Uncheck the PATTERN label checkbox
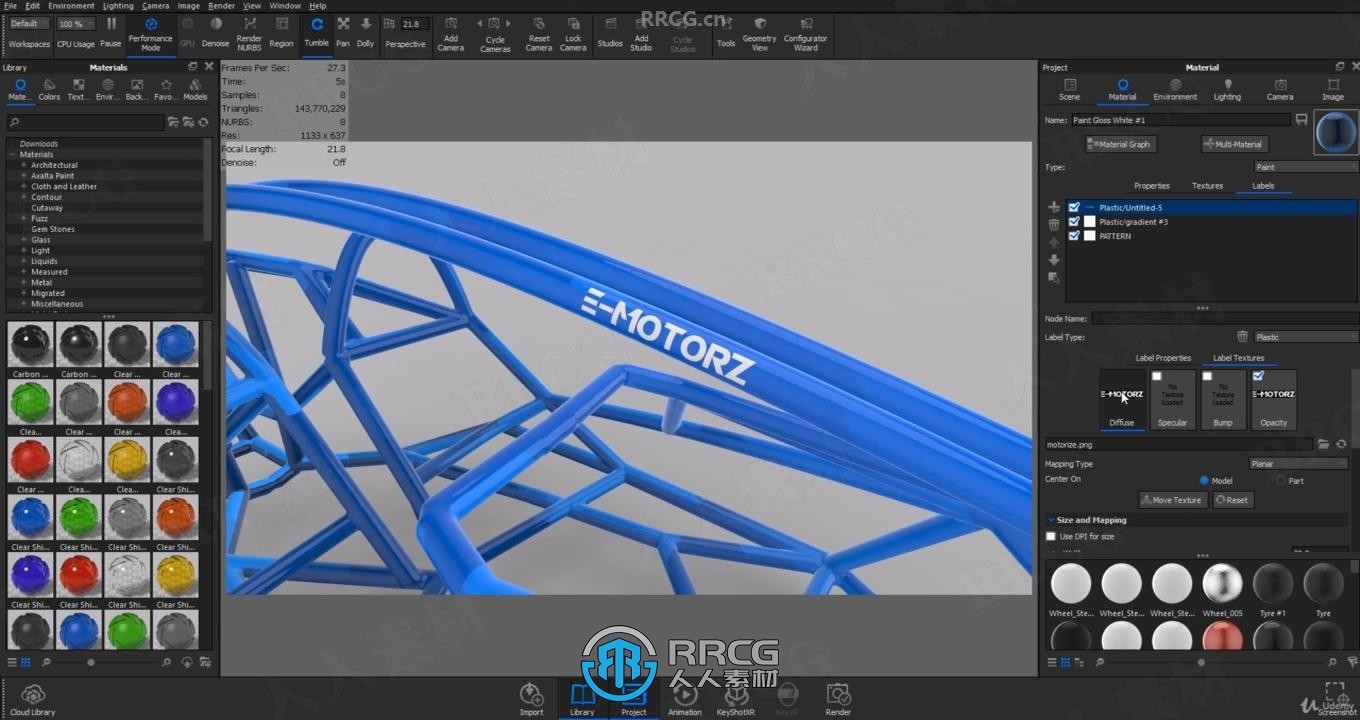 click(x=1074, y=236)
